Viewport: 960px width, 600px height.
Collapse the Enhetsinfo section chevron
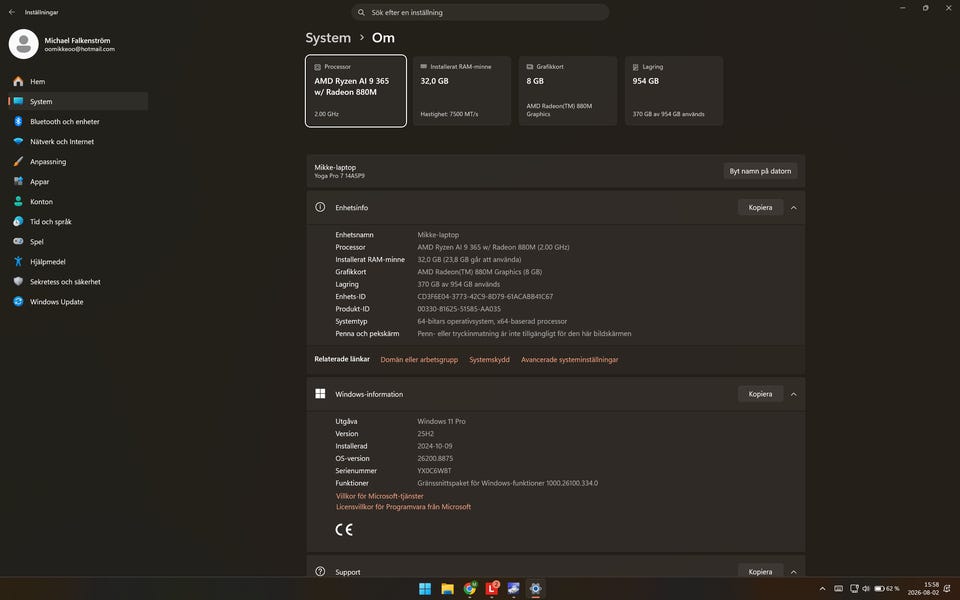(x=793, y=208)
